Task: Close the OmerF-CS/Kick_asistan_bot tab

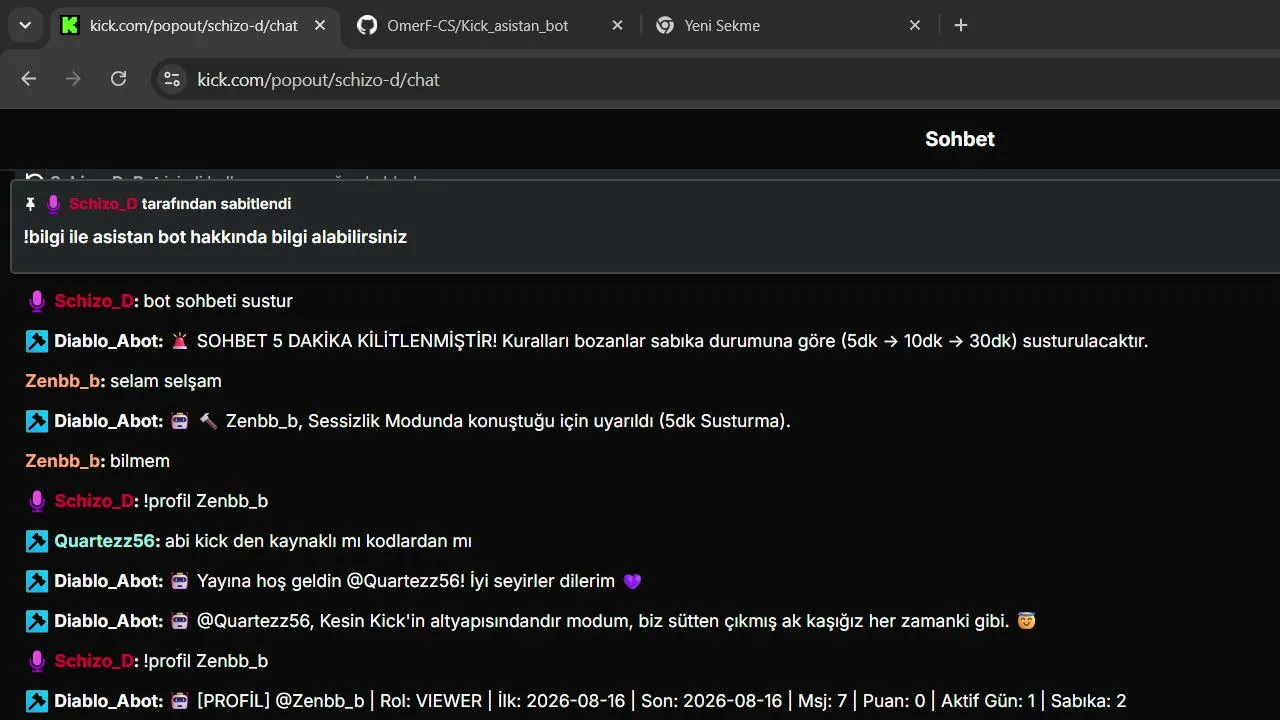Action: [x=618, y=25]
